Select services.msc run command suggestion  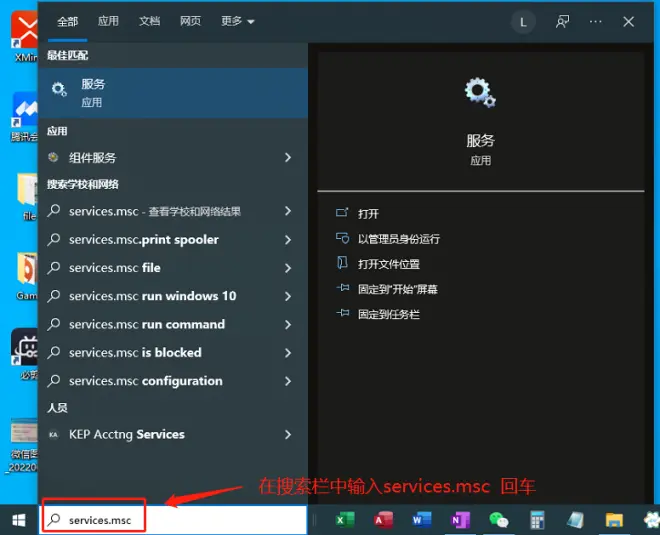173,325
